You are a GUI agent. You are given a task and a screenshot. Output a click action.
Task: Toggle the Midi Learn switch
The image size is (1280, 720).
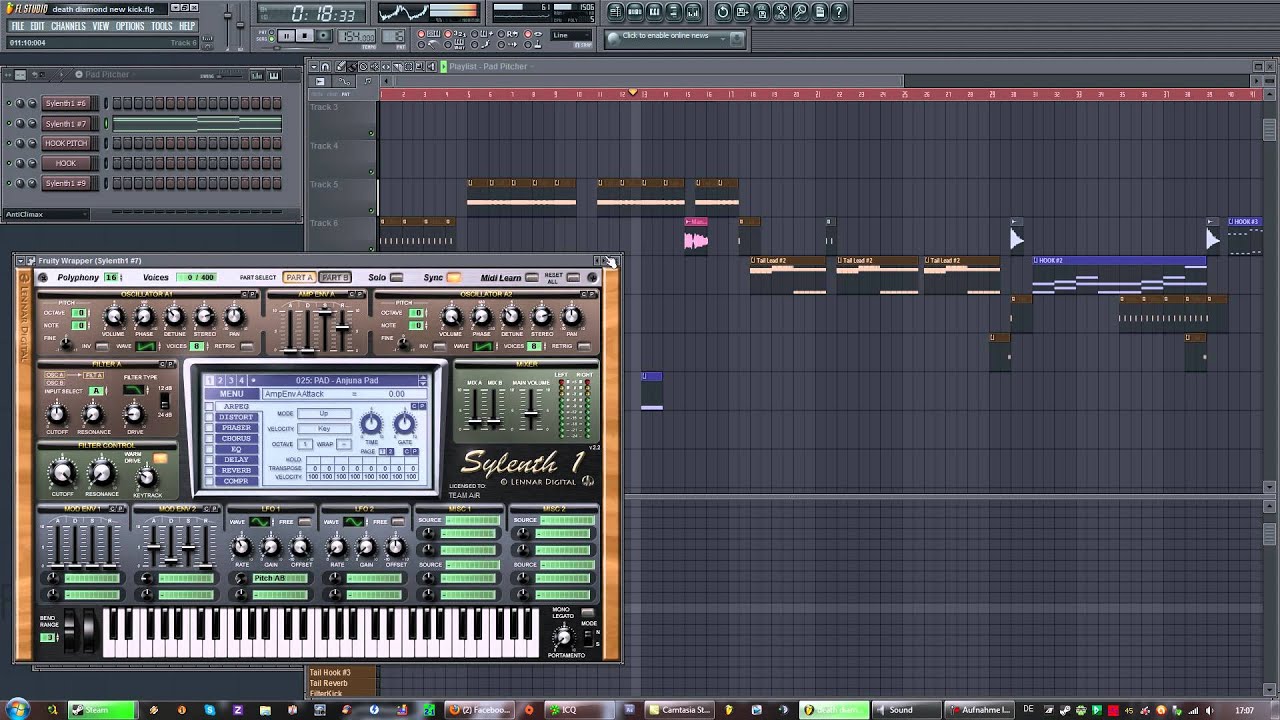[532, 277]
